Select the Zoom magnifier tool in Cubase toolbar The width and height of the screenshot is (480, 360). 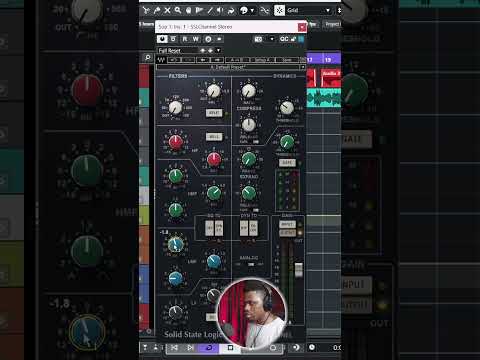(x=178, y=10)
